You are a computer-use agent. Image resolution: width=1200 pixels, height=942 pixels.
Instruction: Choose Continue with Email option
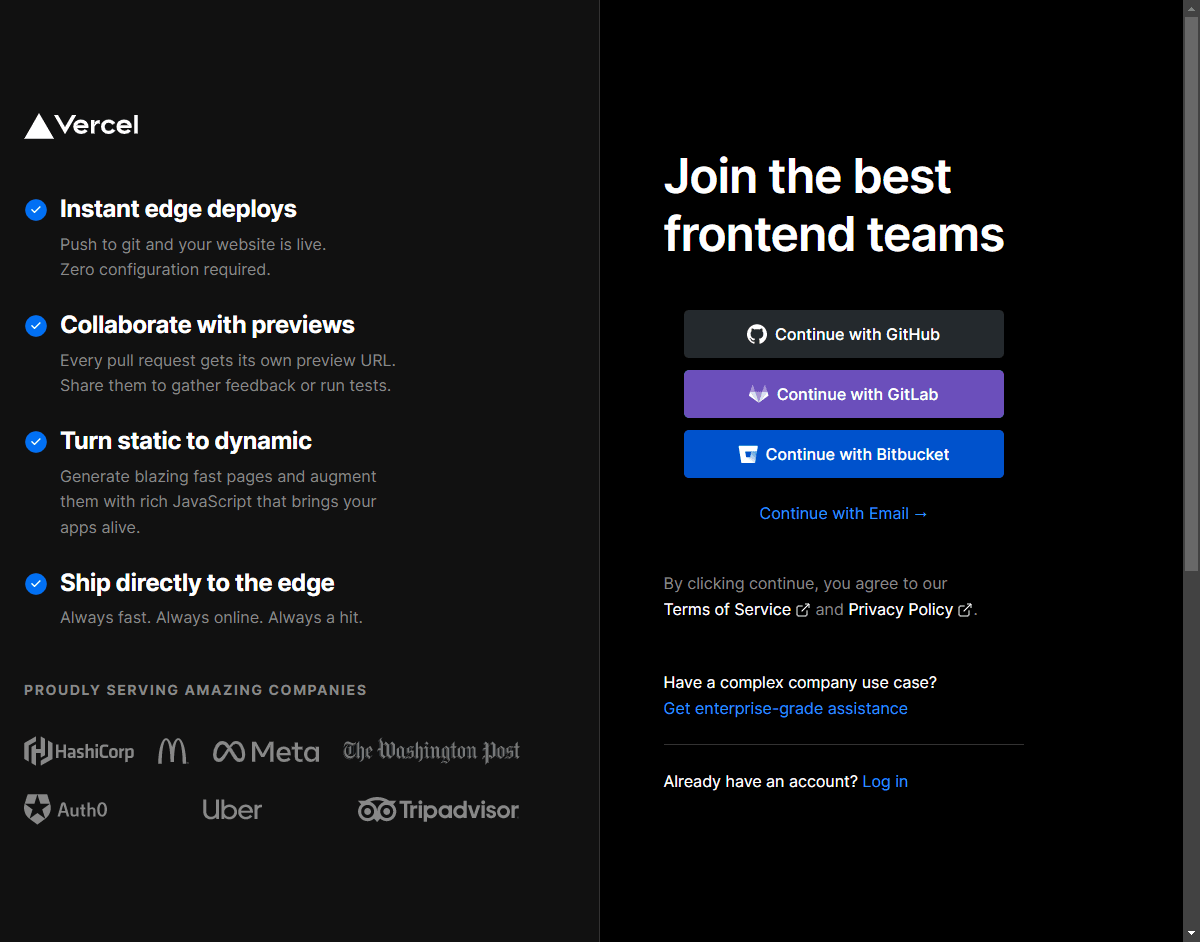click(844, 514)
